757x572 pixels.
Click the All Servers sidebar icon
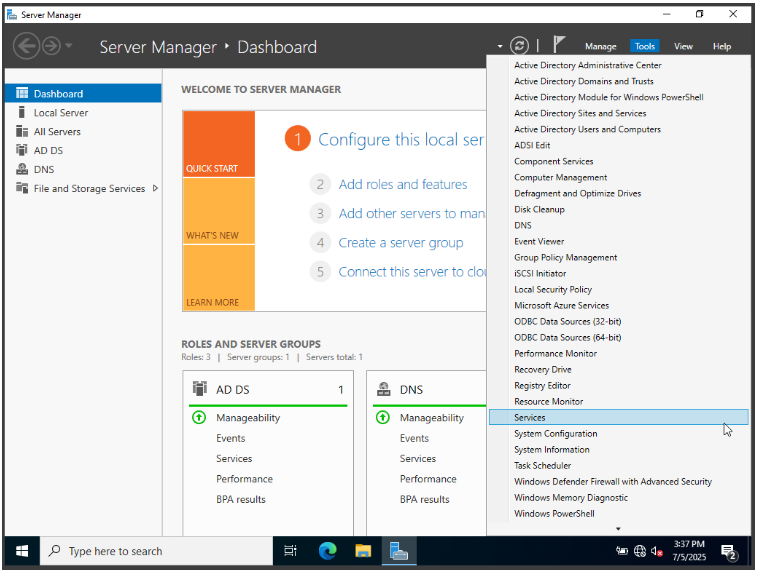[22, 131]
